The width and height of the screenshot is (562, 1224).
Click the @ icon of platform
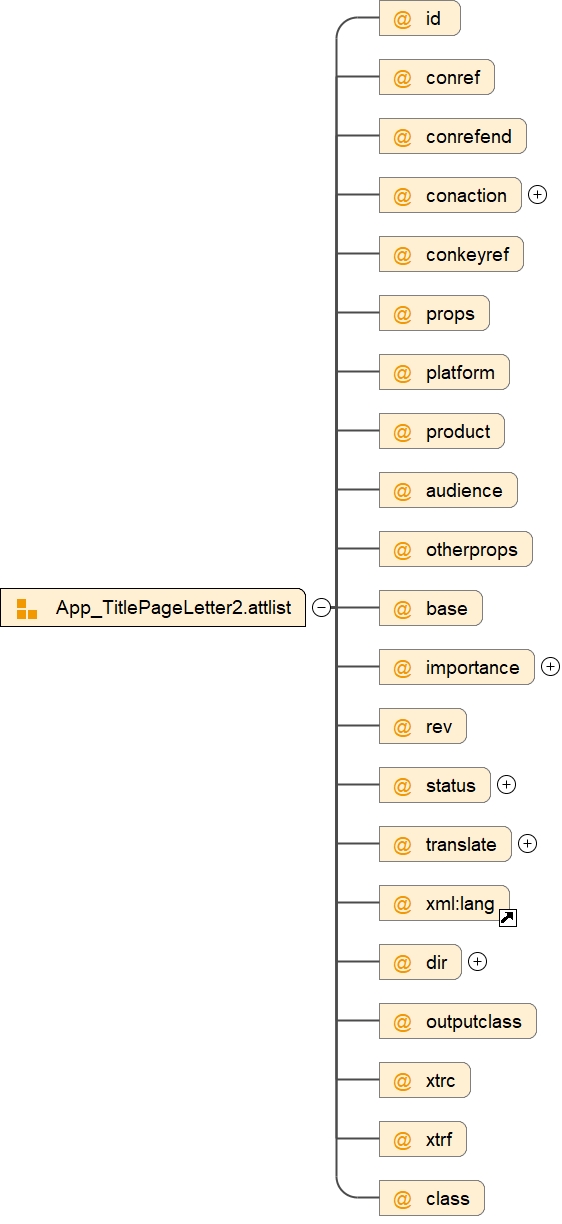(403, 373)
